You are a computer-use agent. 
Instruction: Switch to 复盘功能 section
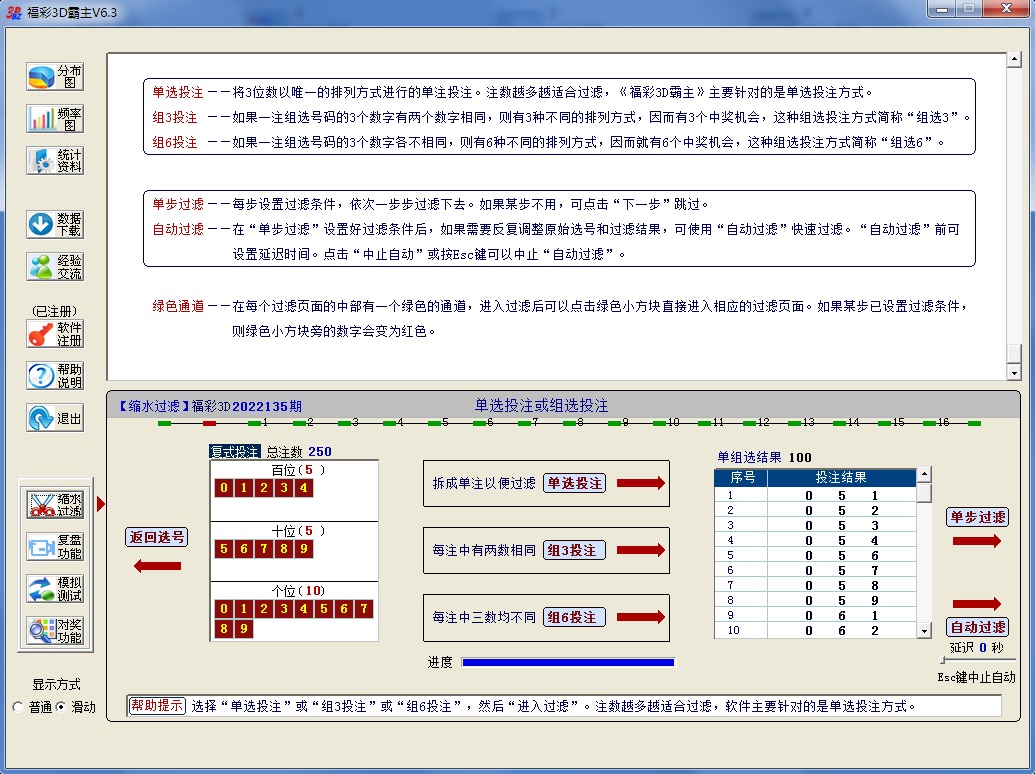[x=55, y=547]
